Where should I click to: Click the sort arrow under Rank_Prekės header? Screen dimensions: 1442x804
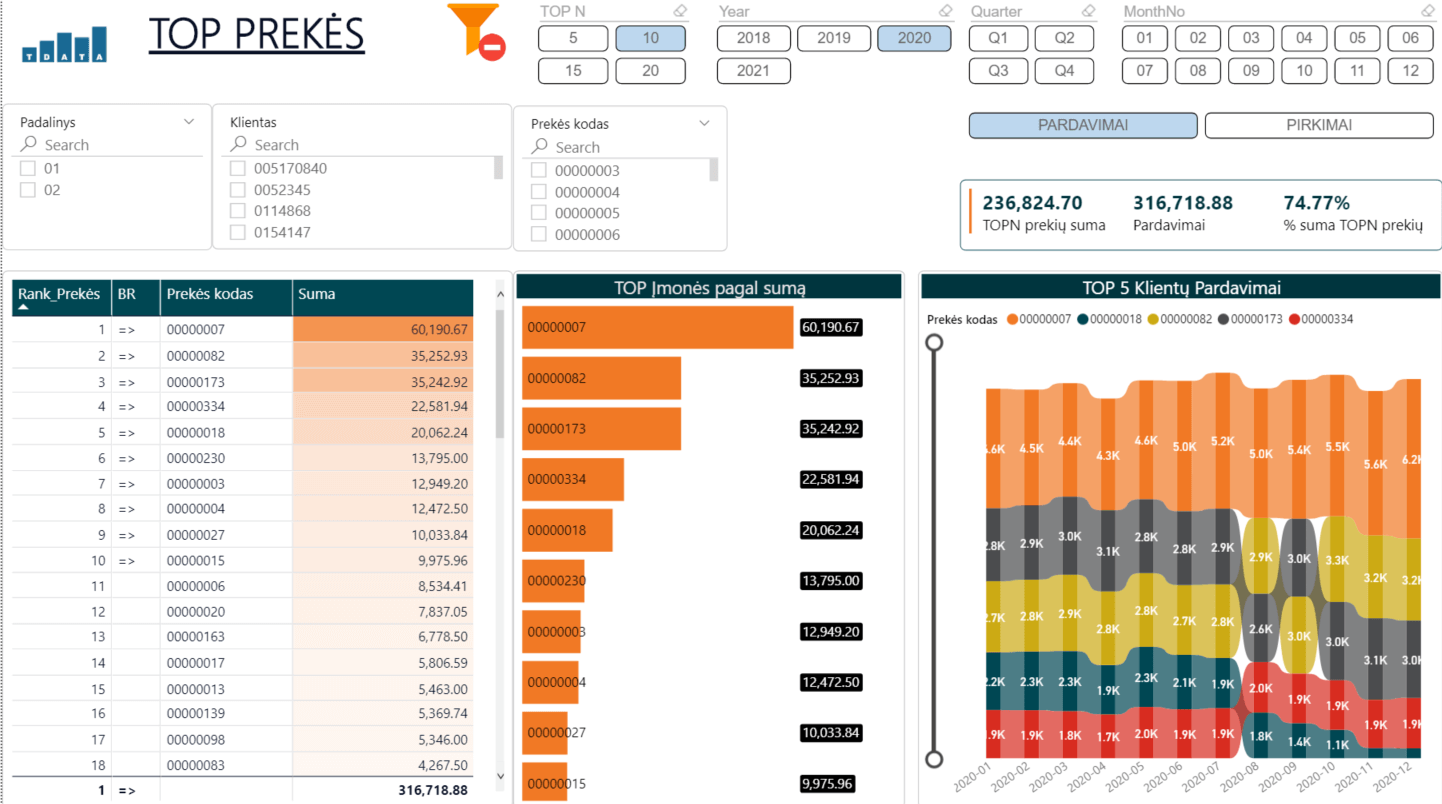[x=23, y=309]
